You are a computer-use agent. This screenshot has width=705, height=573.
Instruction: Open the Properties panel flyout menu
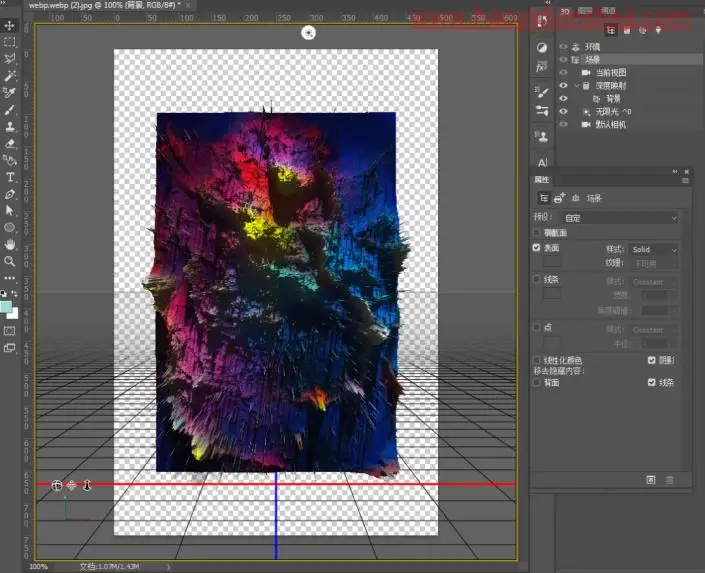coord(685,180)
